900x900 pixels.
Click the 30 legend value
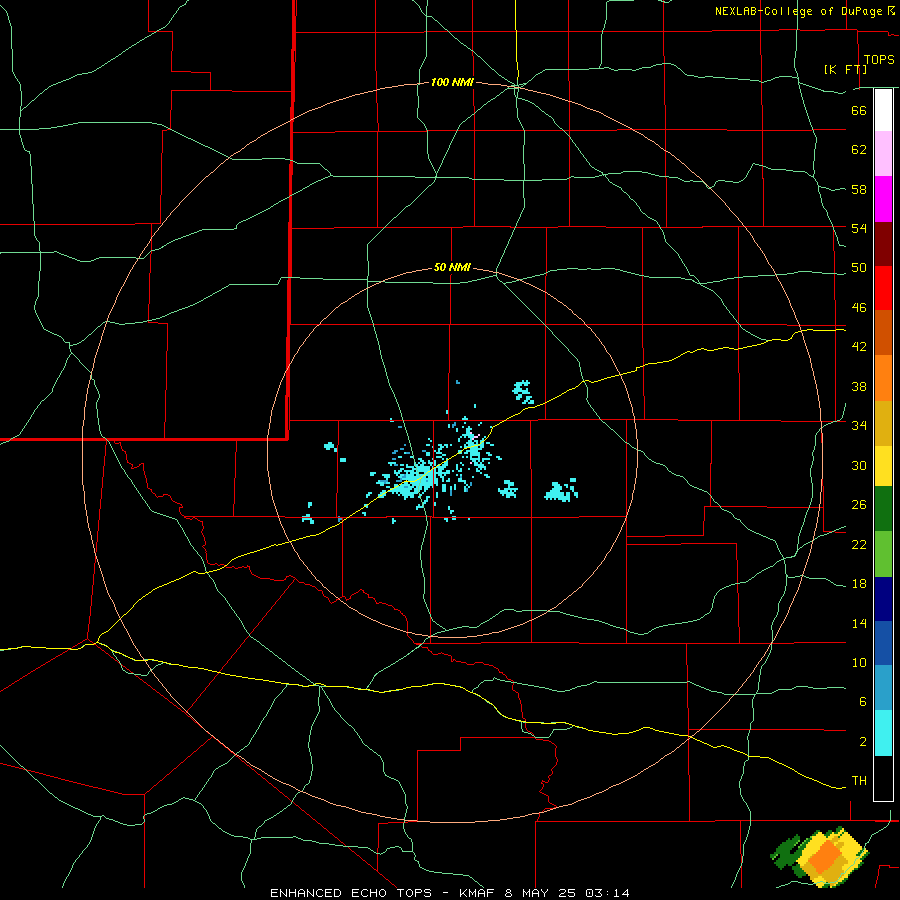859,465
